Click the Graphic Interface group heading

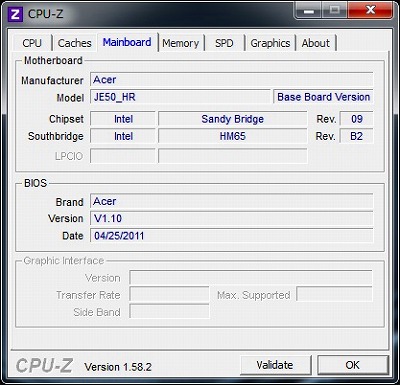point(64,261)
